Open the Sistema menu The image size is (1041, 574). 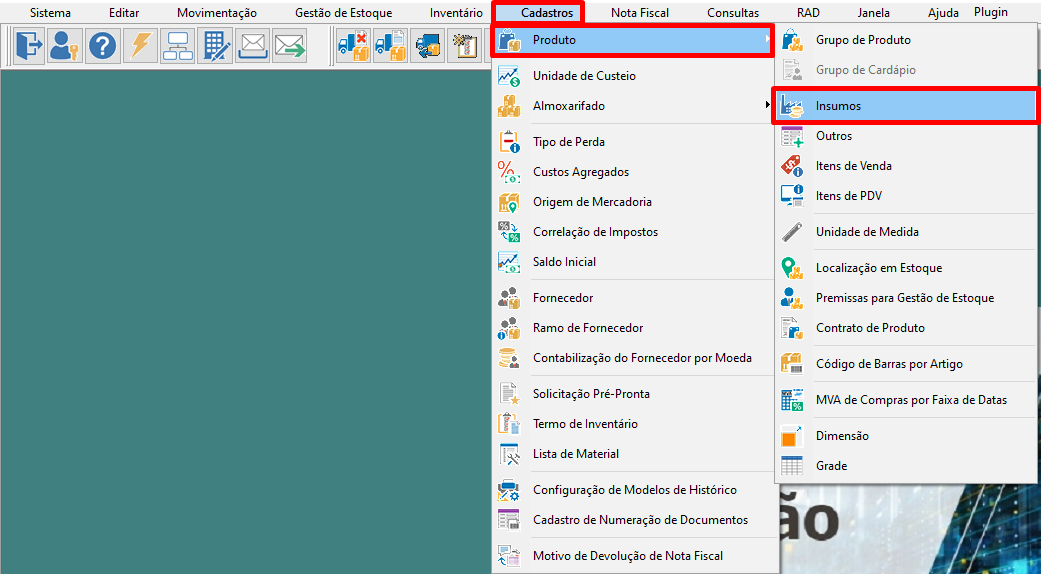point(50,13)
